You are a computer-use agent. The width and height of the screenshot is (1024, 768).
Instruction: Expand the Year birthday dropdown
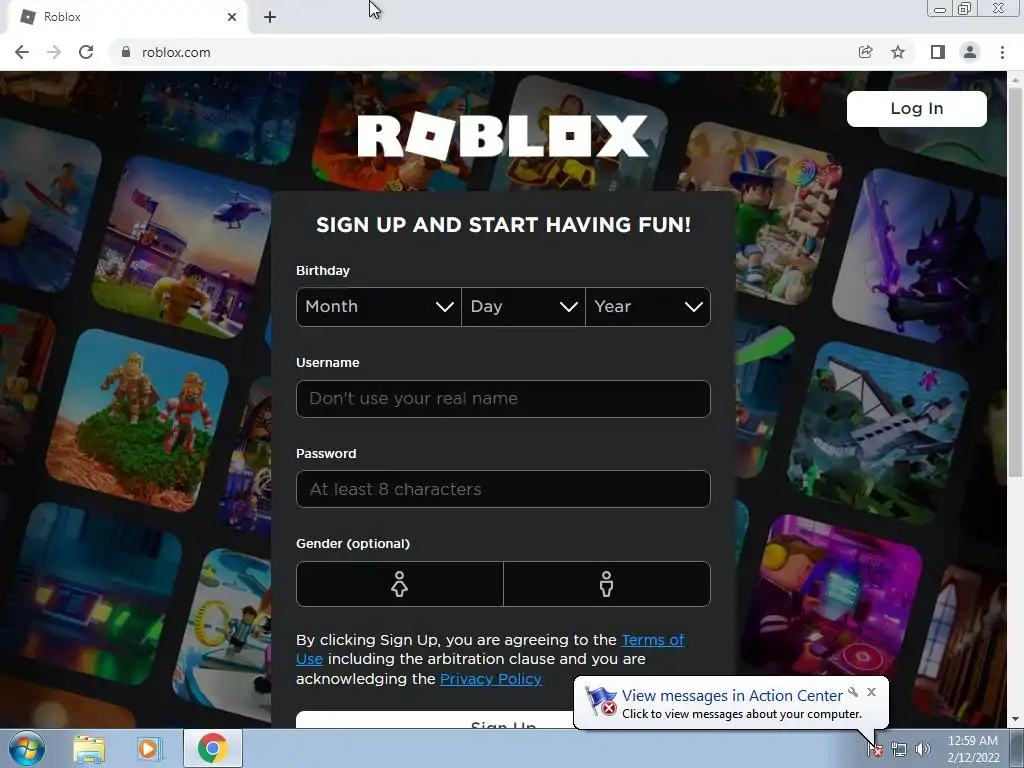click(648, 306)
